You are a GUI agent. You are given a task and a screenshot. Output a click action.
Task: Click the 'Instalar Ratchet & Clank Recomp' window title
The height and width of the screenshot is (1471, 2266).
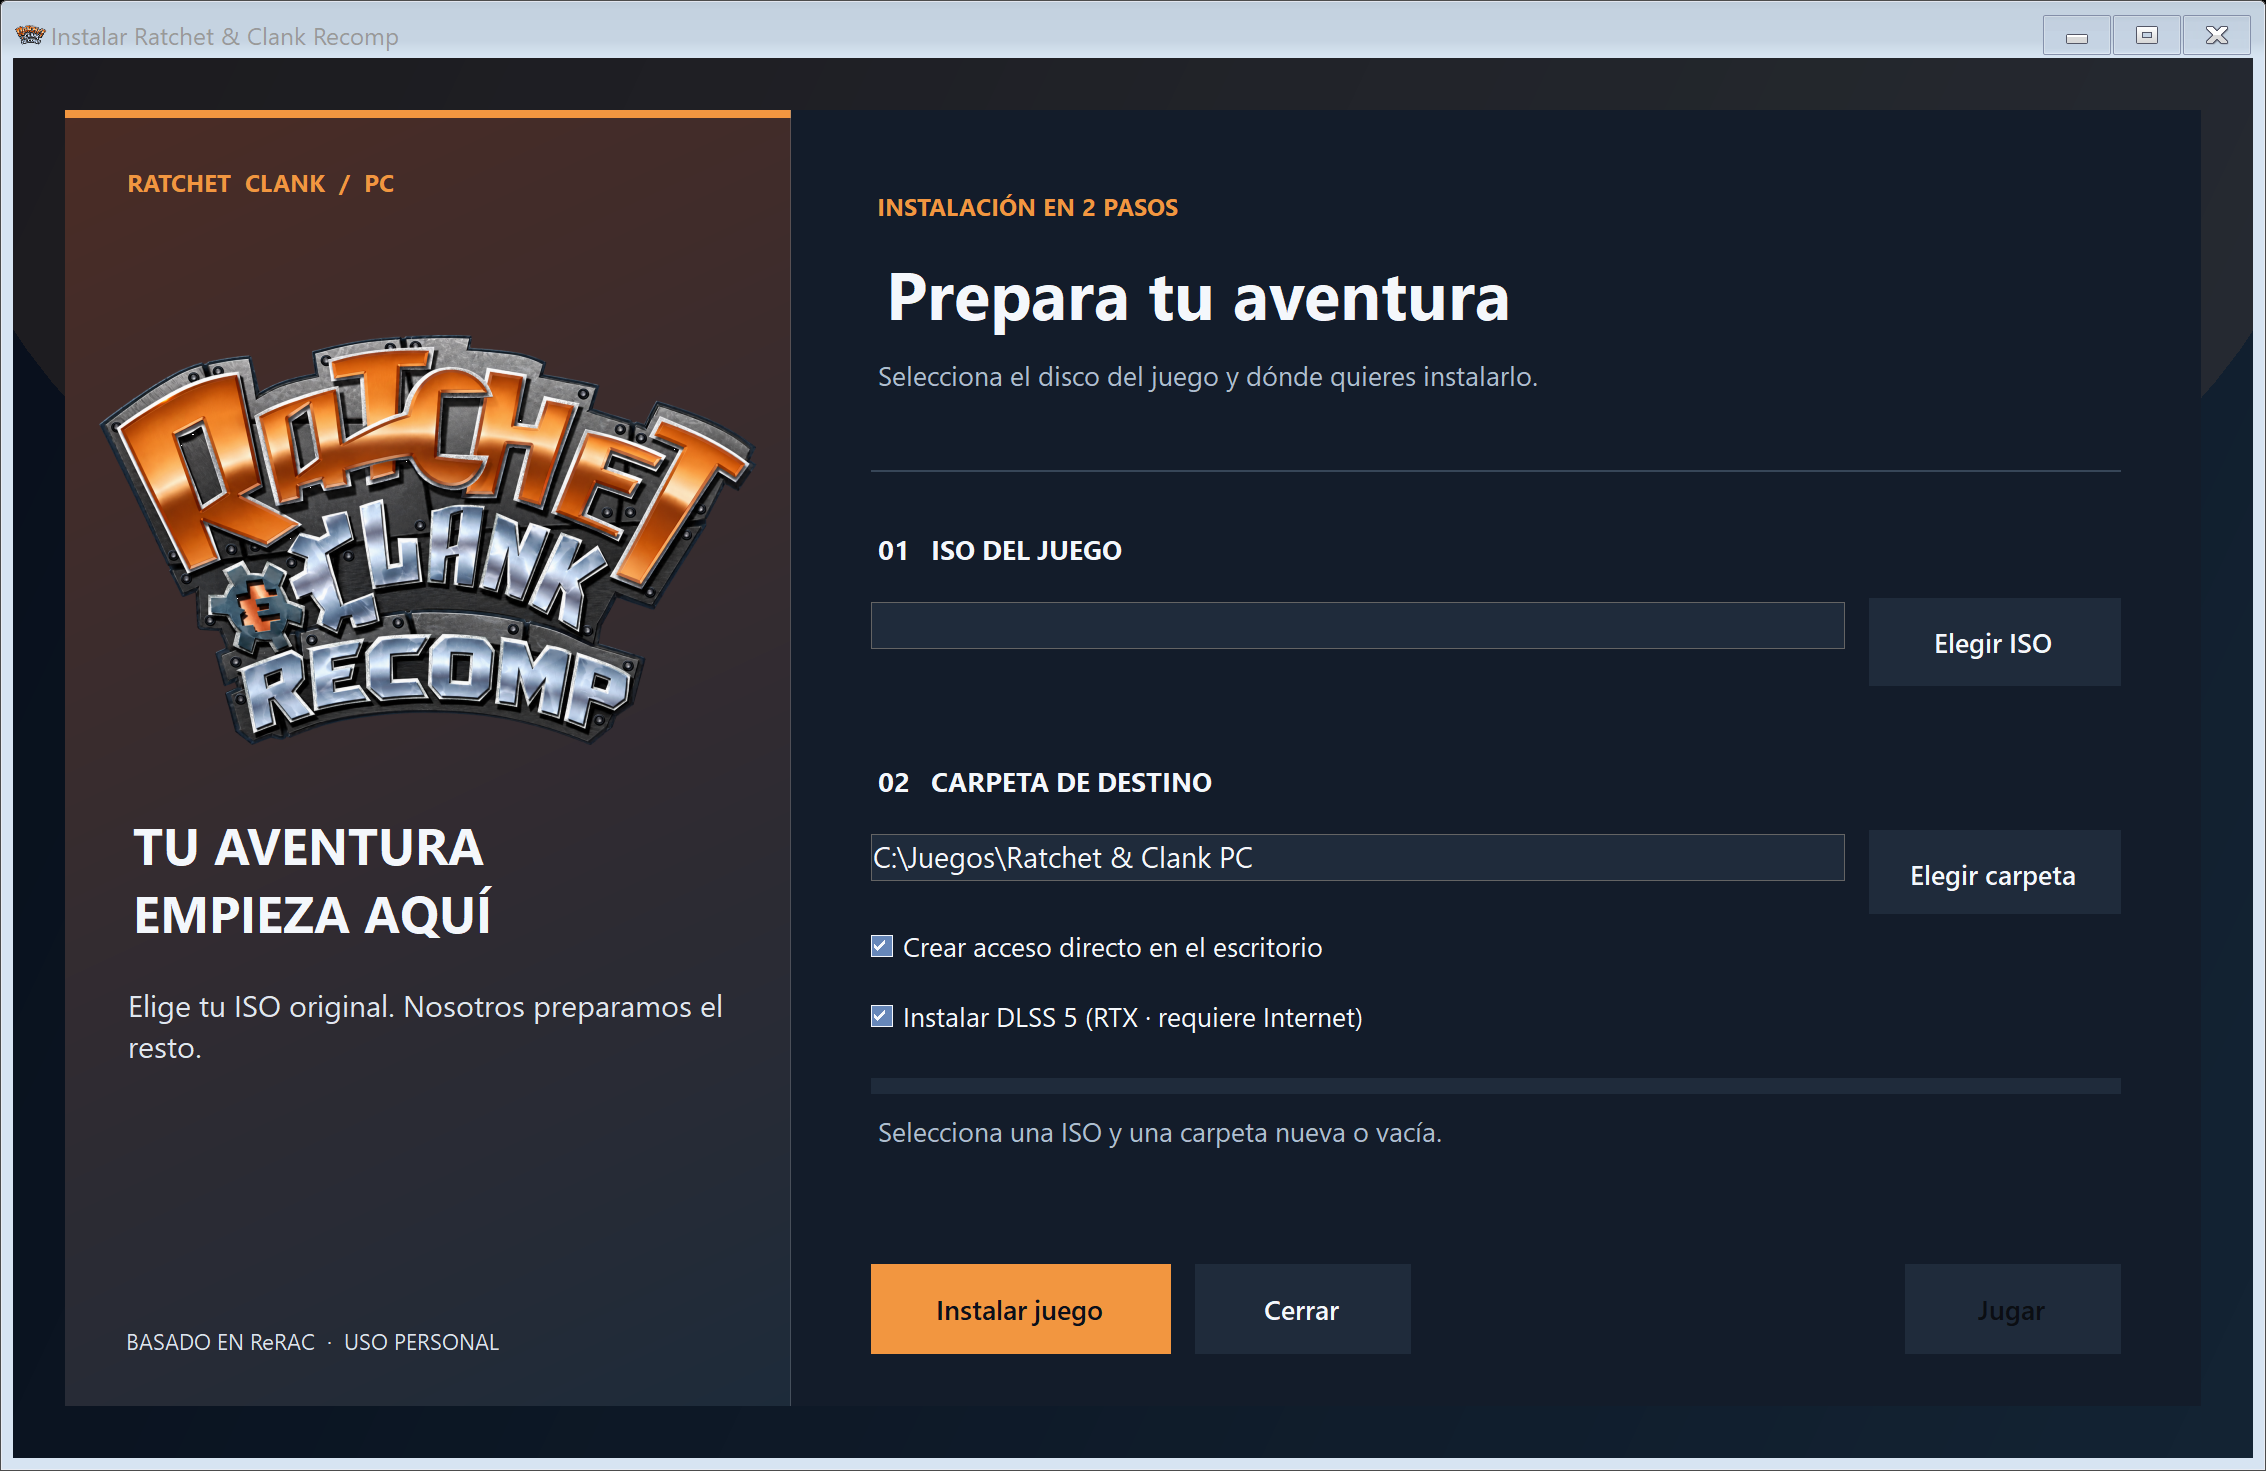pos(225,37)
